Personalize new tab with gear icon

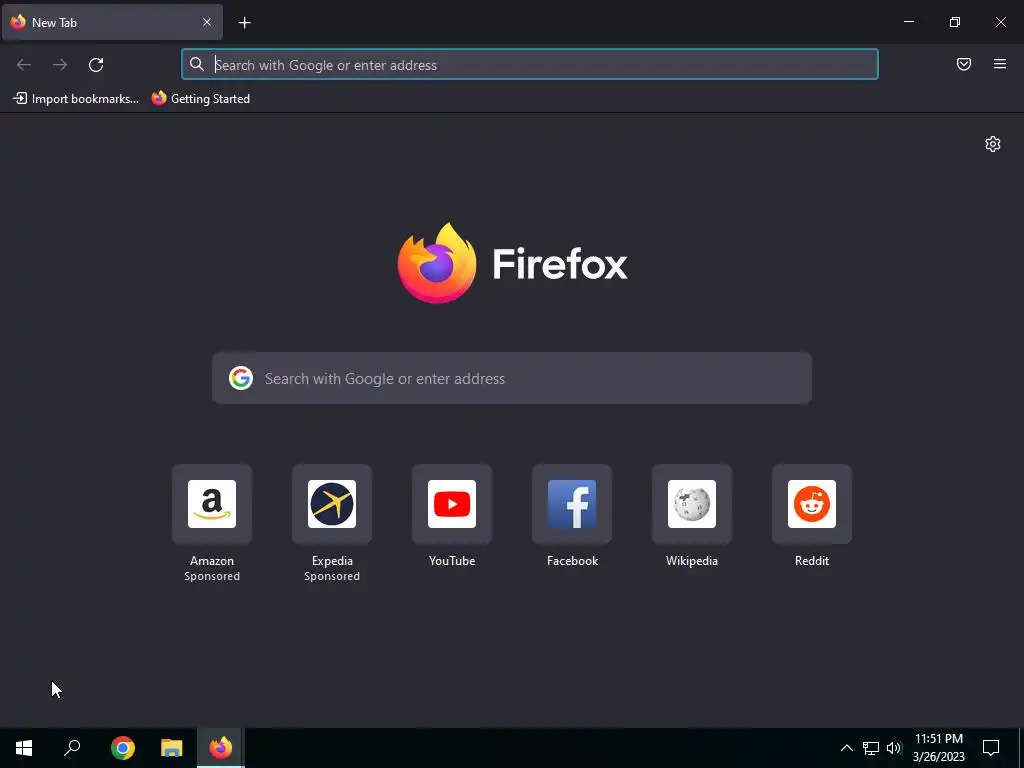coord(993,144)
